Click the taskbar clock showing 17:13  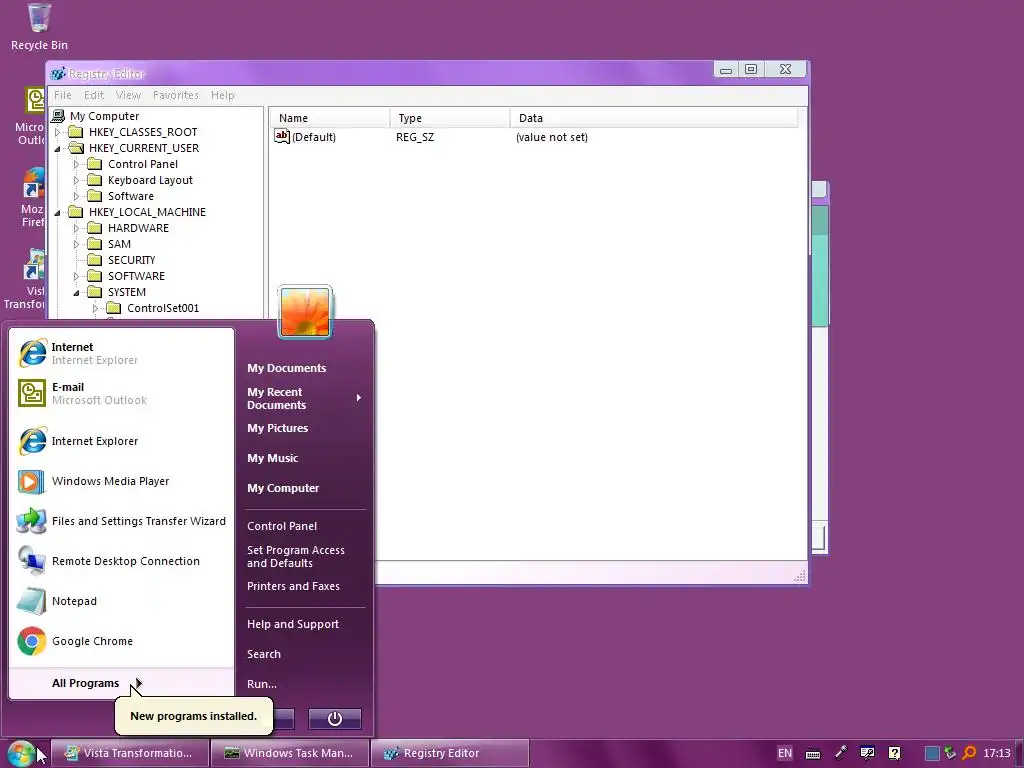[x=997, y=753]
